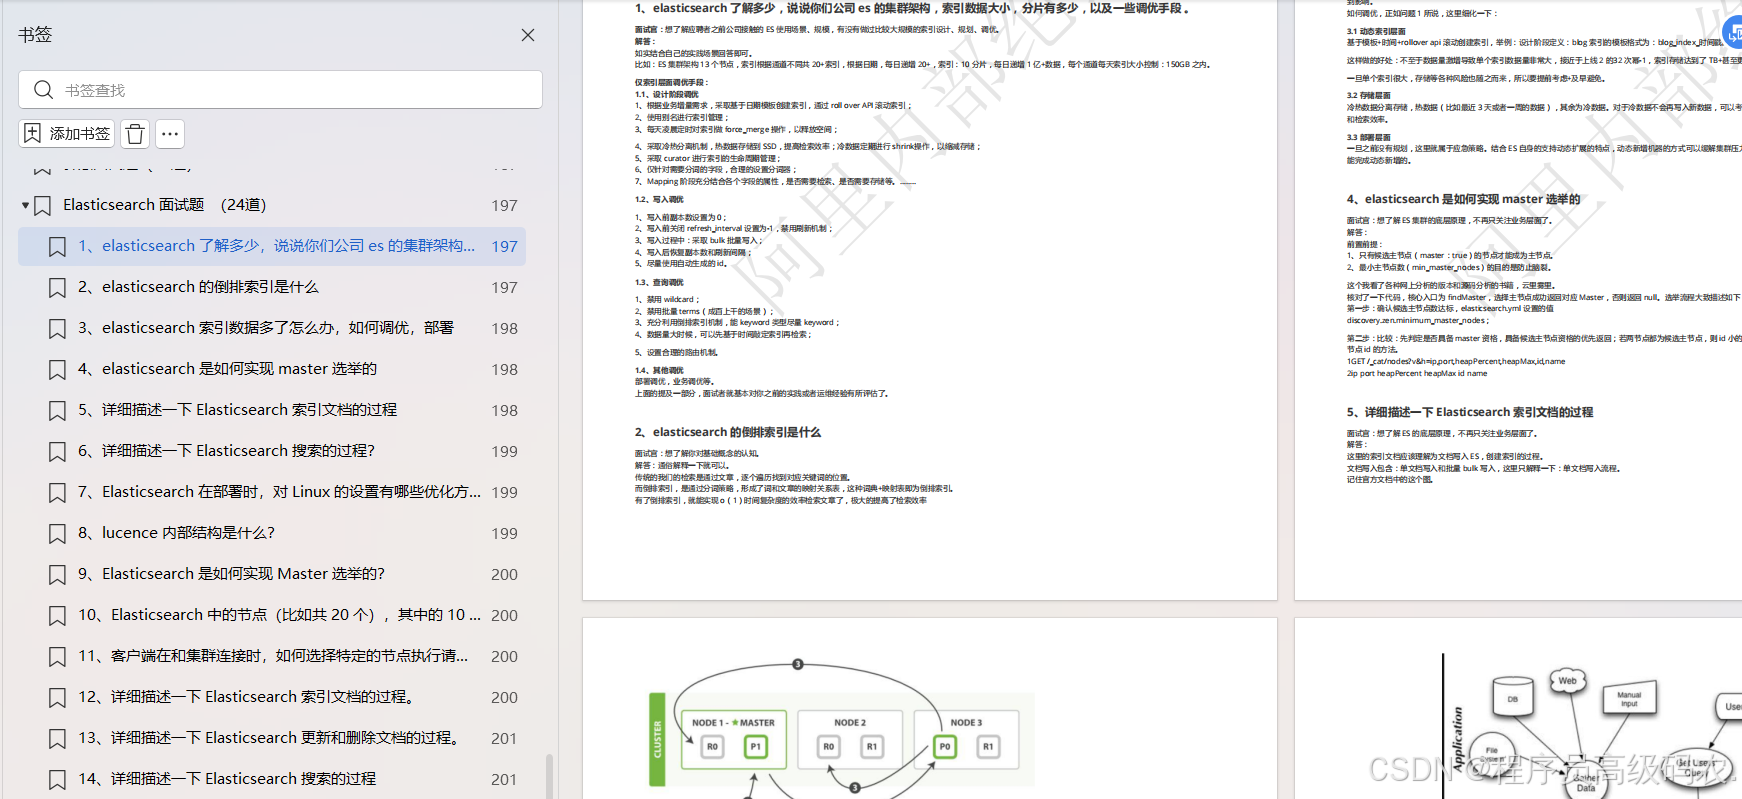This screenshot has width=1742, height=799.
Task: Select bookmark 1、elasticsearch 了解多少
Action: 272,246
